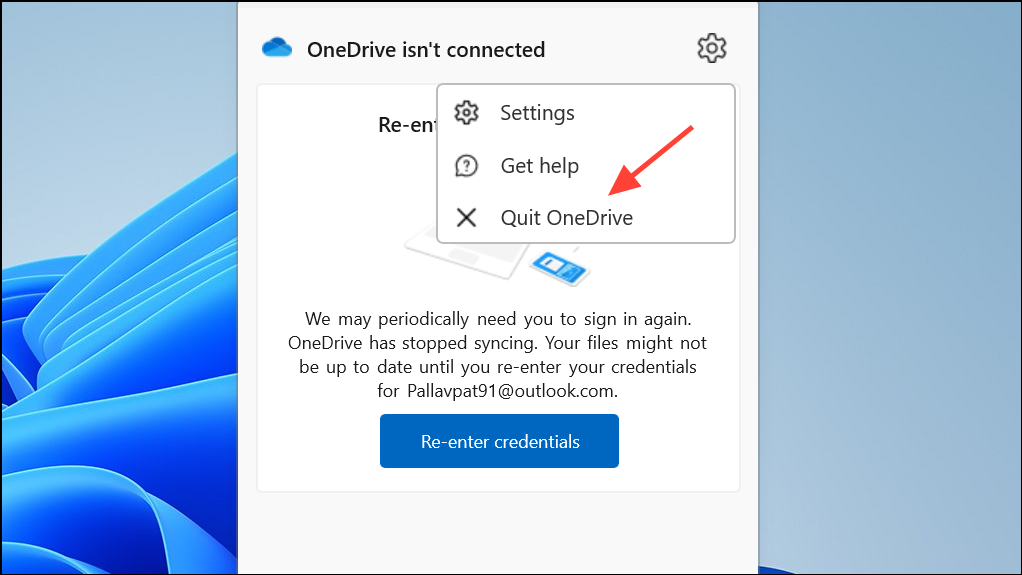This screenshot has height=575, width=1022.
Task: Choose Settings from the dropdown menu
Action: pyautogui.click(x=586, y=113)
